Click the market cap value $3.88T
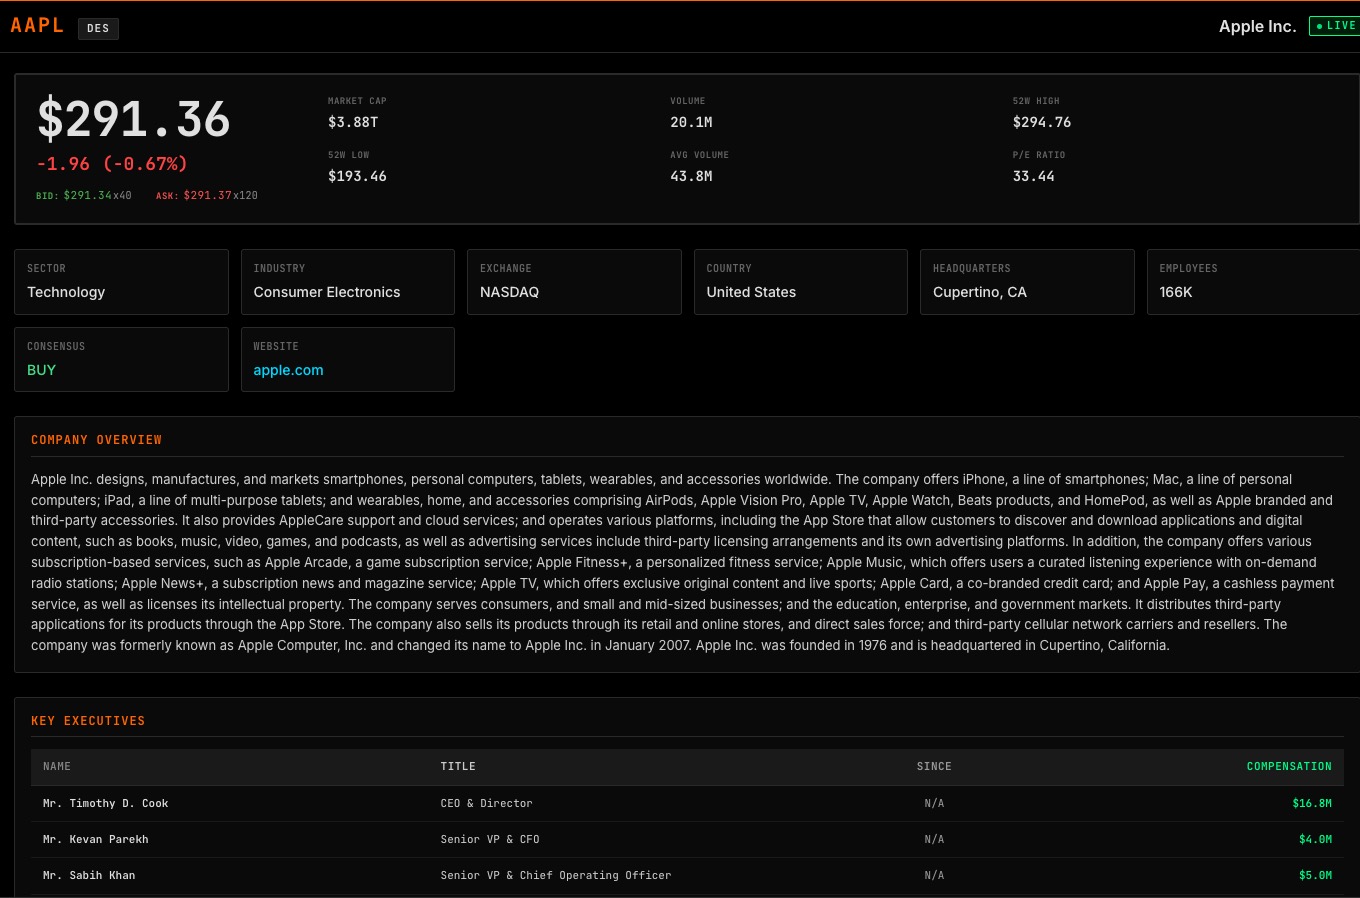Screen dimensions: 1360x898 click(x=353, y=122)
